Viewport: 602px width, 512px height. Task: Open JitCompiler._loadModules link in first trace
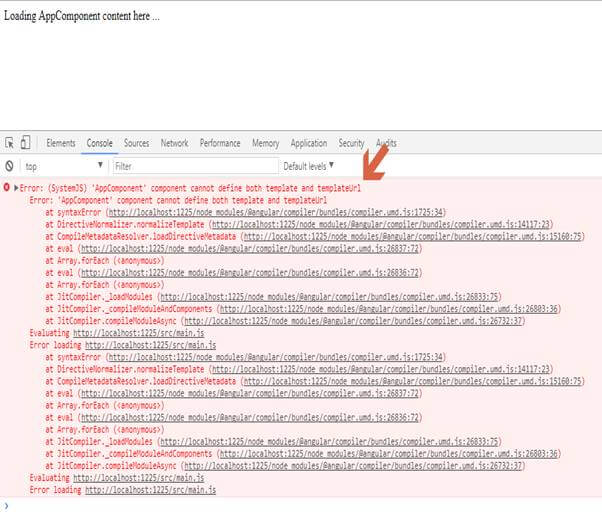point(329,297)
